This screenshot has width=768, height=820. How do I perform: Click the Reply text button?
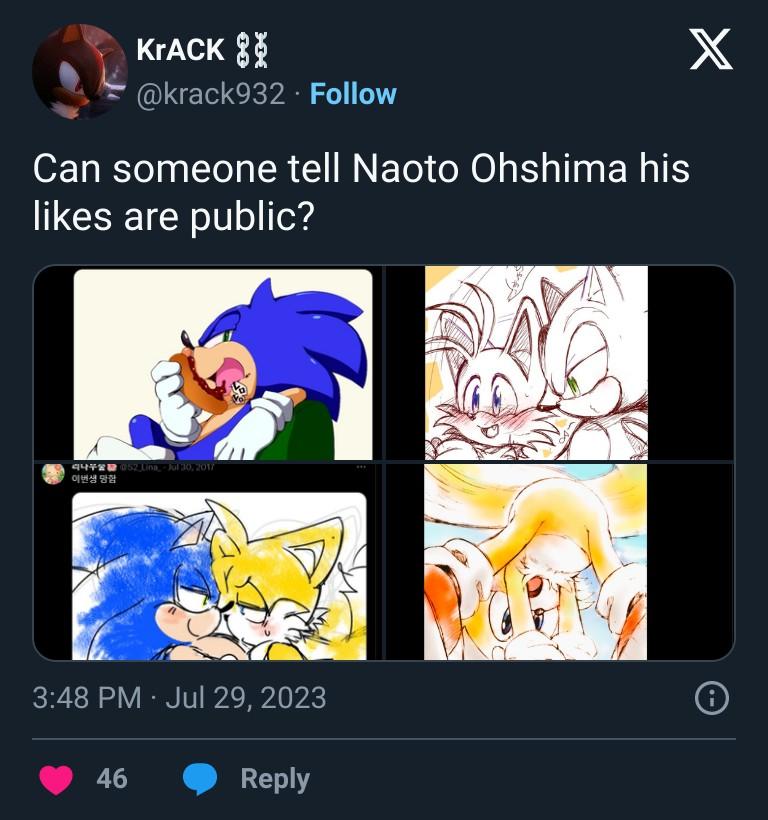coord(275,779)
